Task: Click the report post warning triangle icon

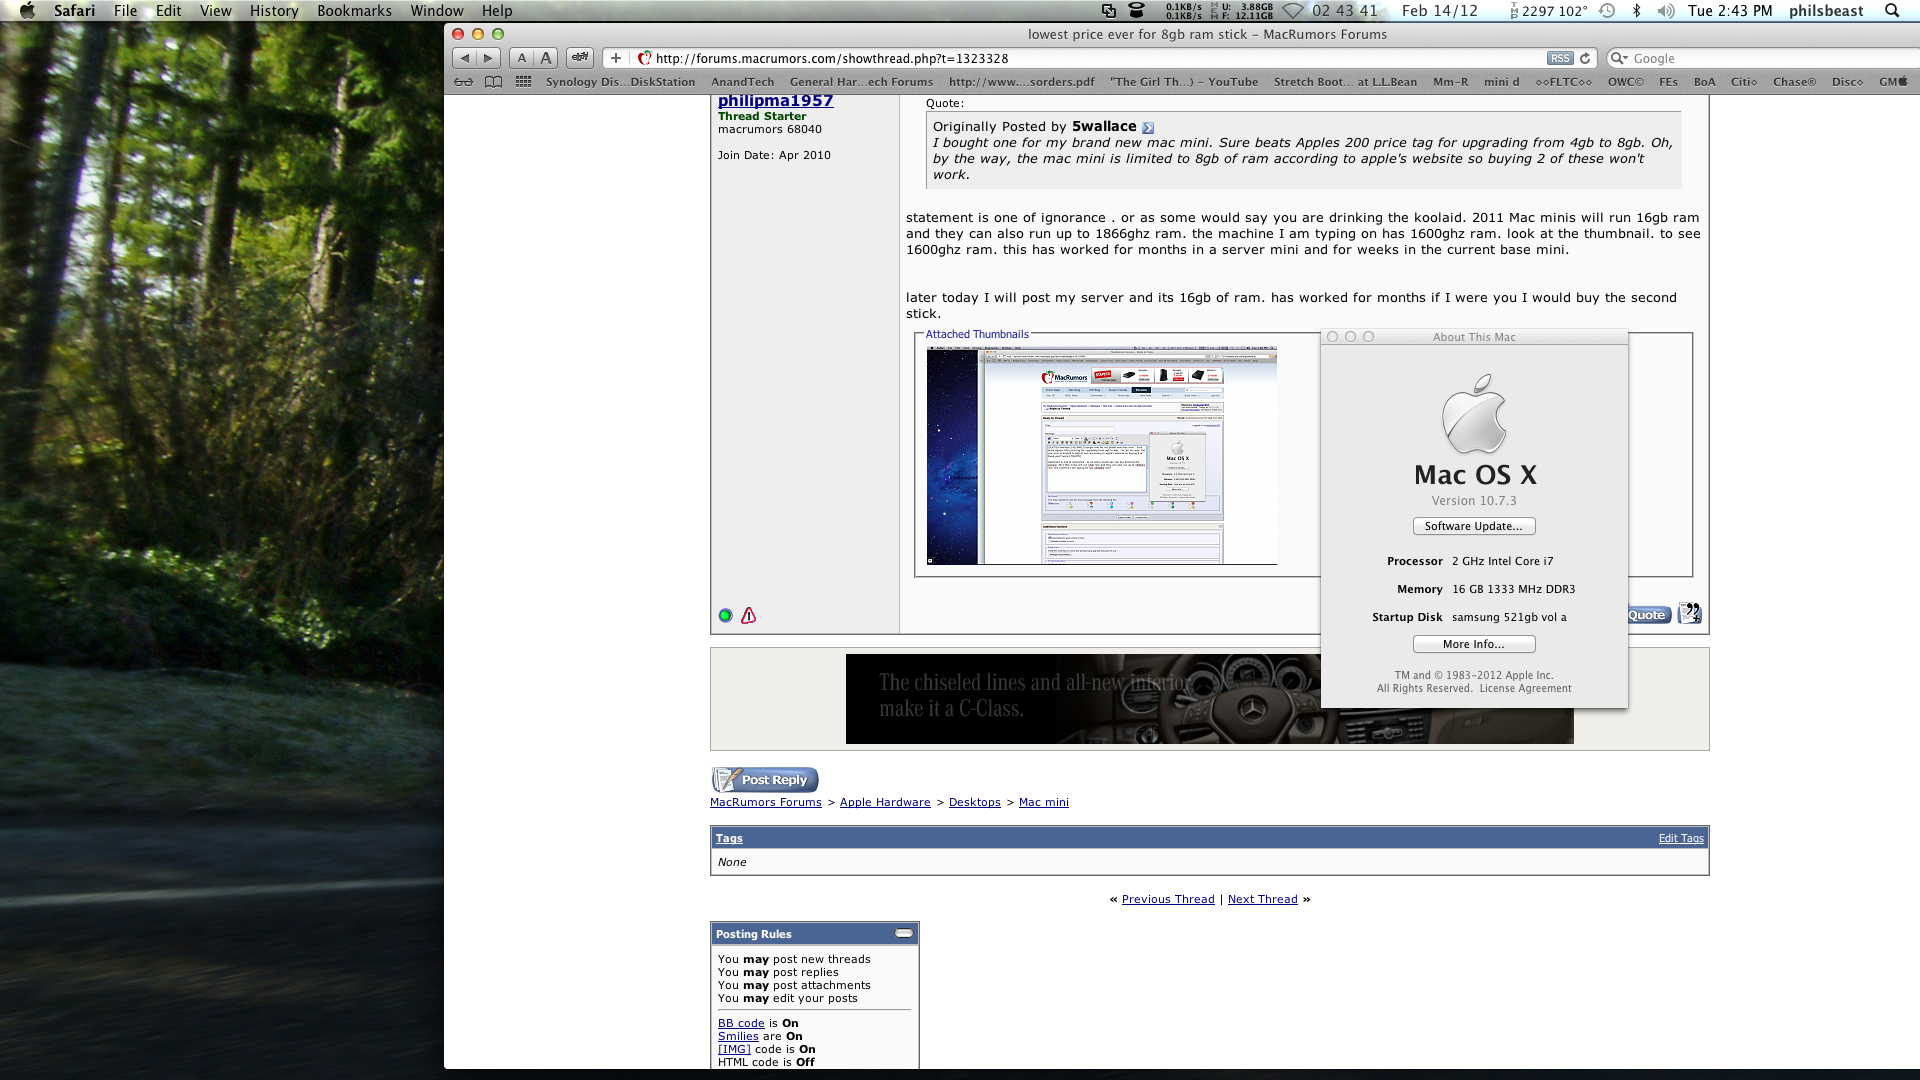Action: [x=748, y=616]
